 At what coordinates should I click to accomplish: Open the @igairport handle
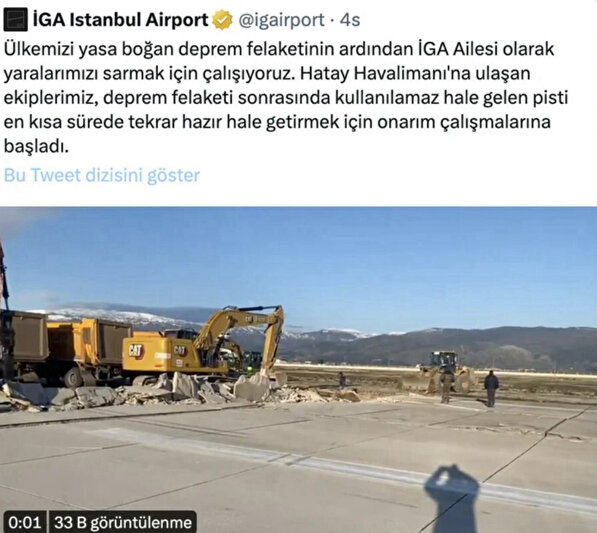[281, 20]
